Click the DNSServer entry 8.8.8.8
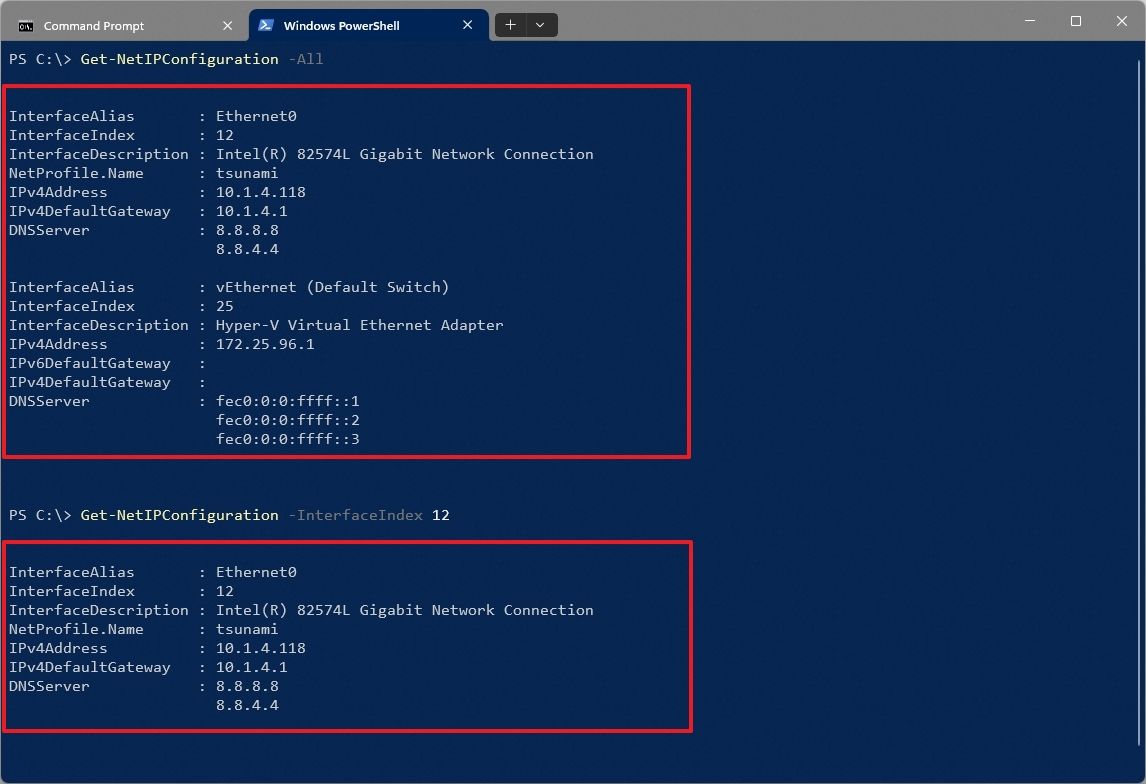The width and height of the screenshot is (1146, 784). 248,230
